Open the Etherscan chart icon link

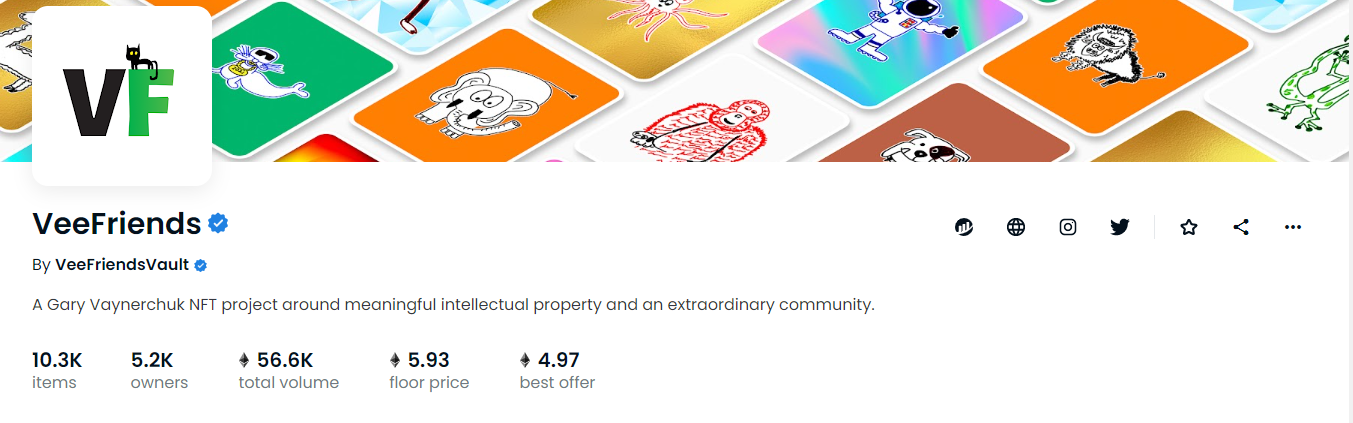(x=964, y=227)
